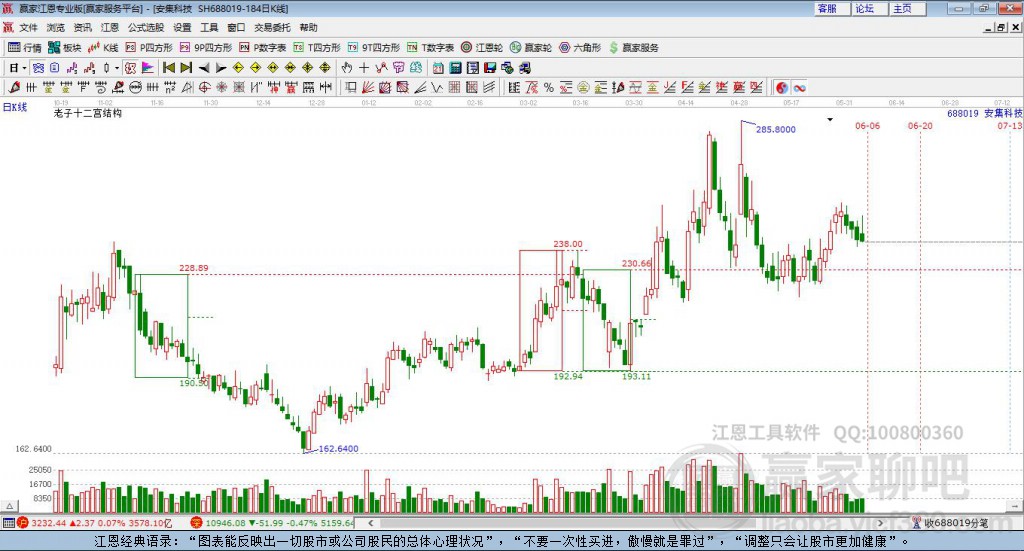Expand the volume panel up-arrow button
Image resolution: width=1024 pixels, height=551 pixels.
[9, 506]
